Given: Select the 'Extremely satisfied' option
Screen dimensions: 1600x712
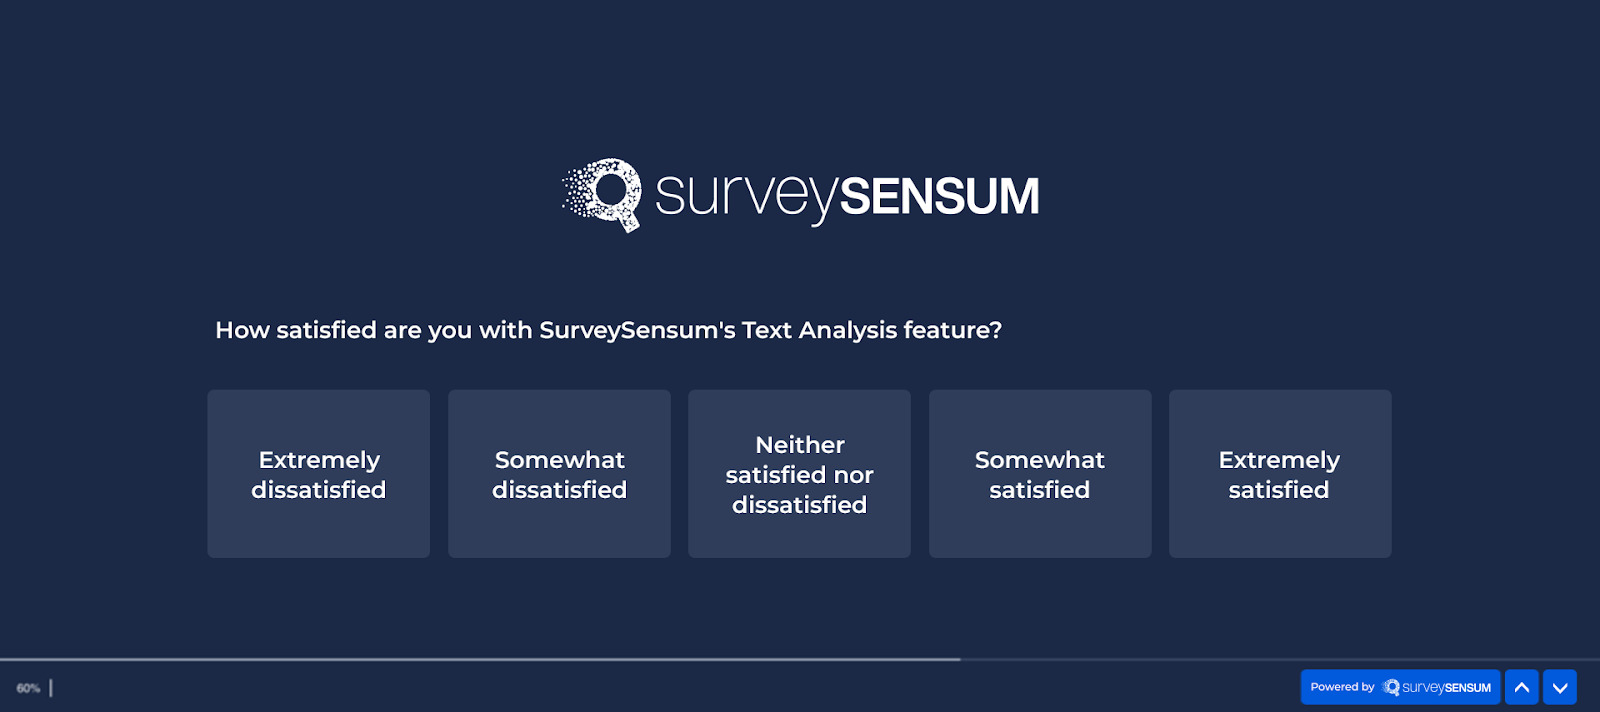Looking at the screenshot, I should pos(1280,473).
